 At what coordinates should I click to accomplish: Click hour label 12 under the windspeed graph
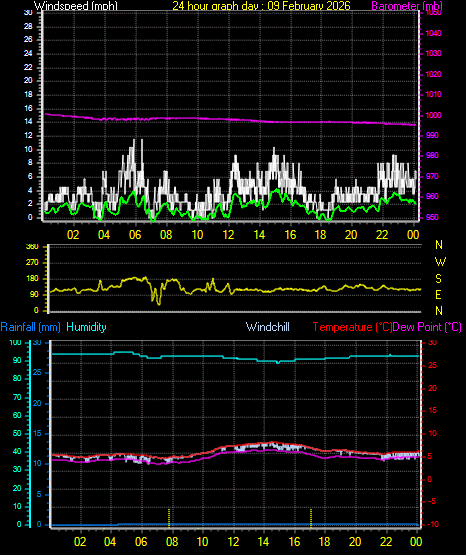click(228, 235)
